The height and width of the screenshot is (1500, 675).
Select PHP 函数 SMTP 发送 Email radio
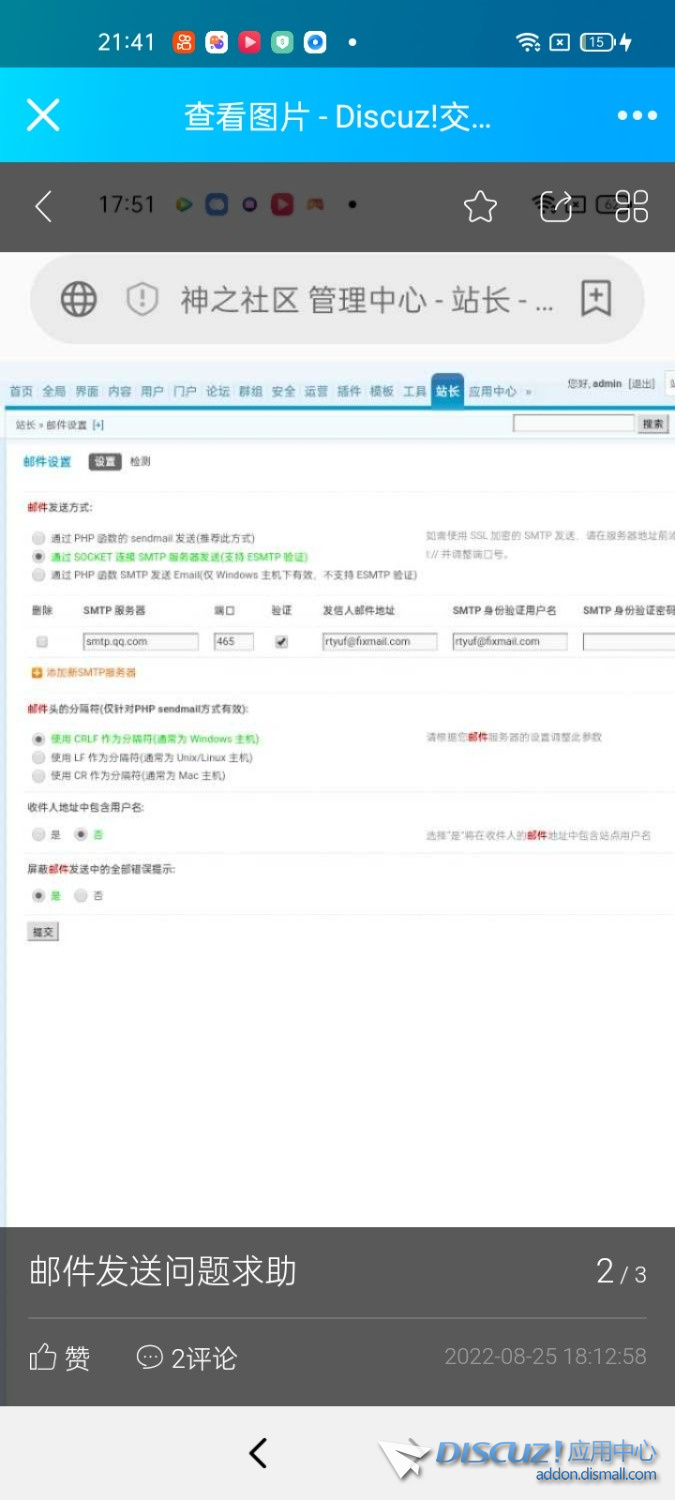pos(38,575)
